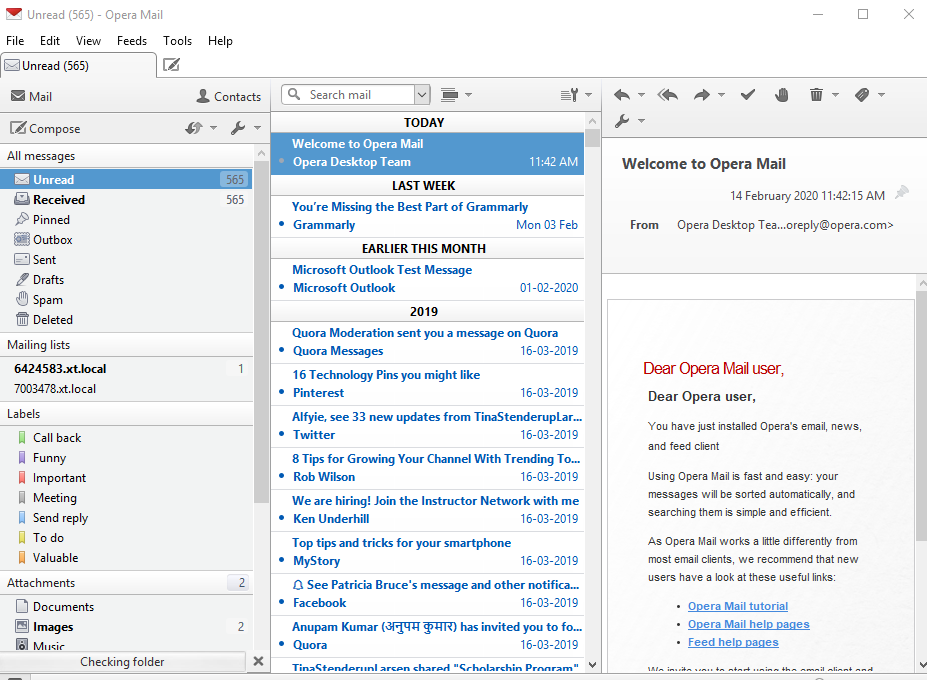Screen dimensions: 927x680
Task: Open the Drafts folder
Action: tap(127, 280)
